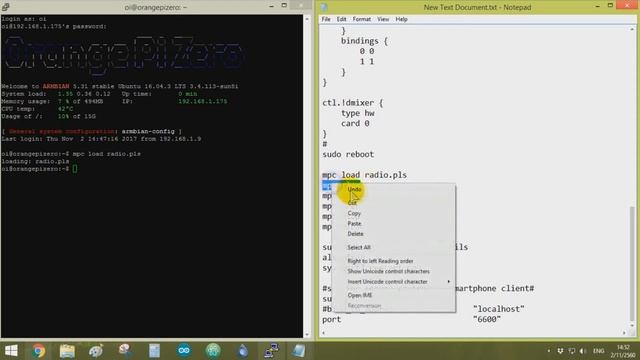
Task: Open the File menu in Notepad
Action: coord(326,19)
